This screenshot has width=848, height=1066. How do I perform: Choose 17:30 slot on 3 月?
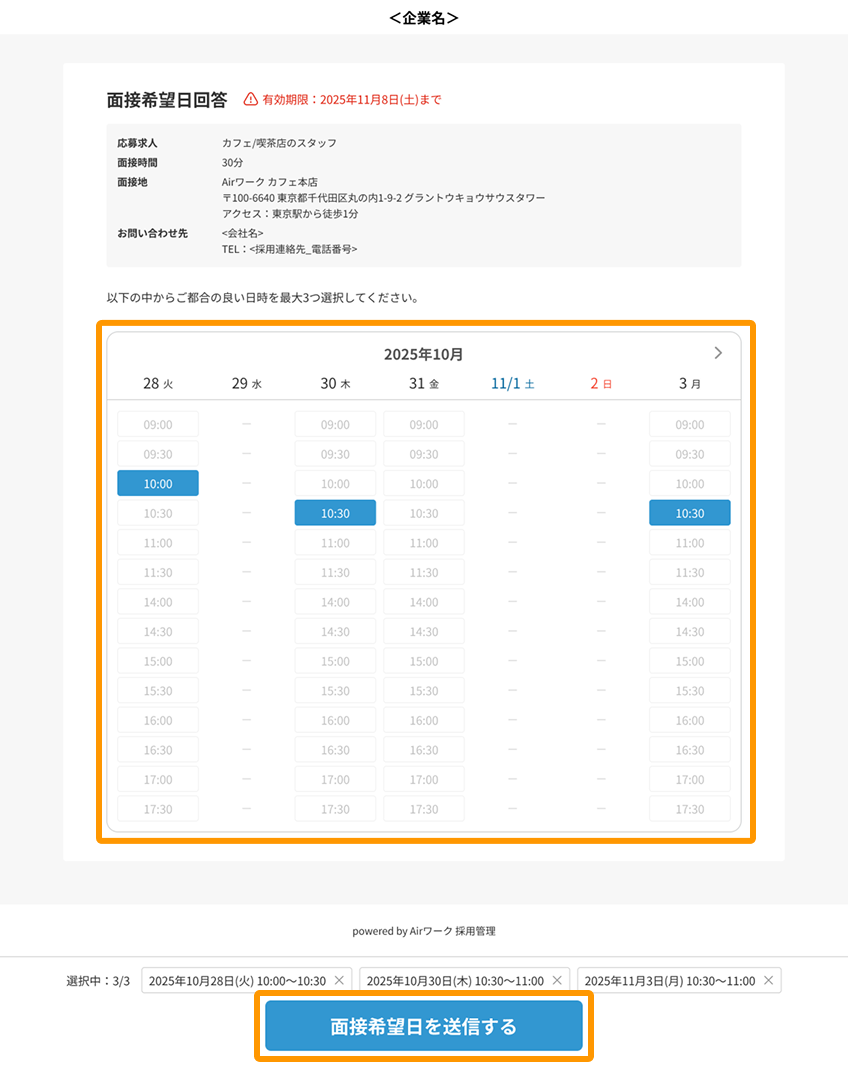point(690,809)
